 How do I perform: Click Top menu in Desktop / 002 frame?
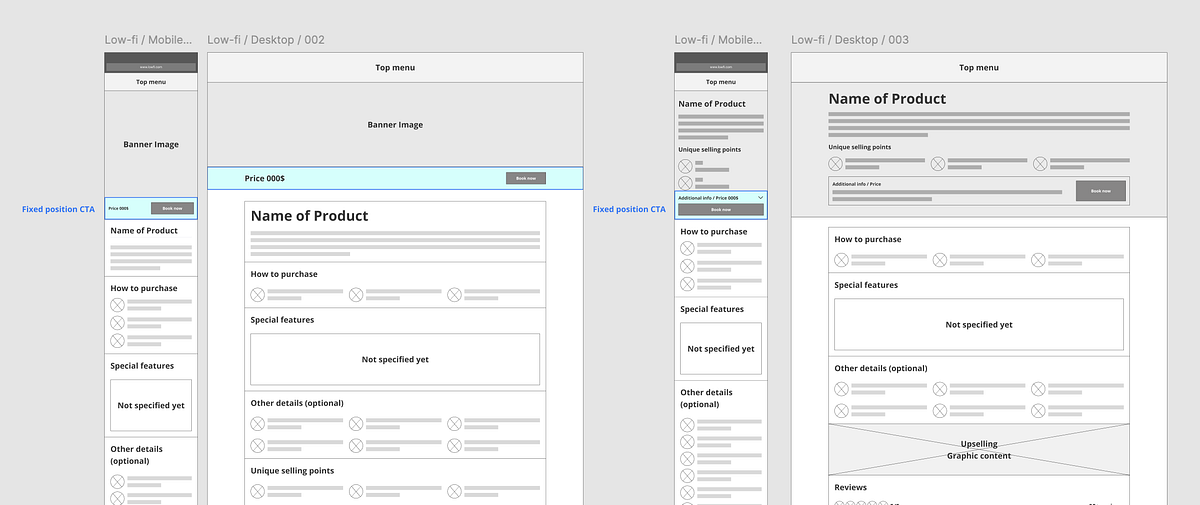point(395,68)
